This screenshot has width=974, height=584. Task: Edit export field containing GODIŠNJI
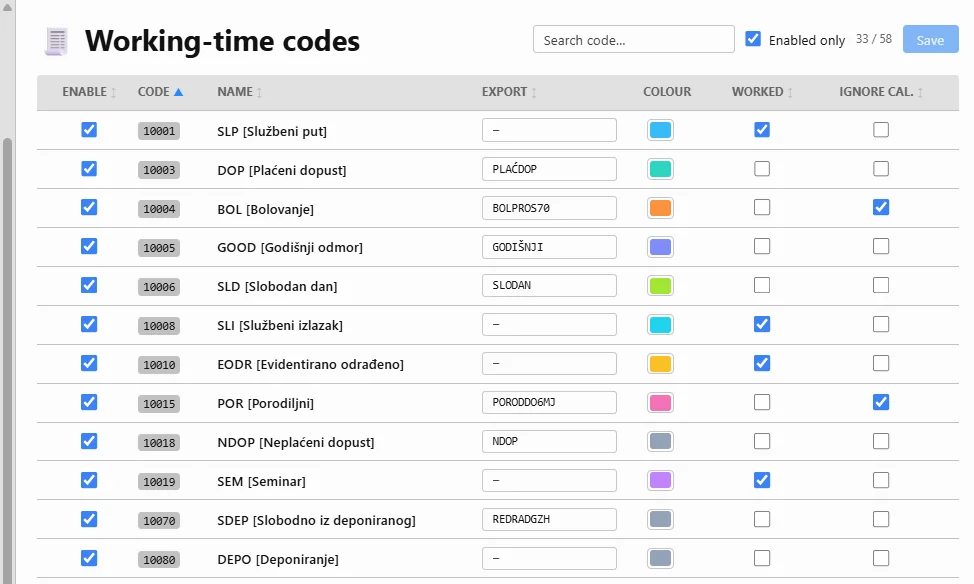point(549,247)
